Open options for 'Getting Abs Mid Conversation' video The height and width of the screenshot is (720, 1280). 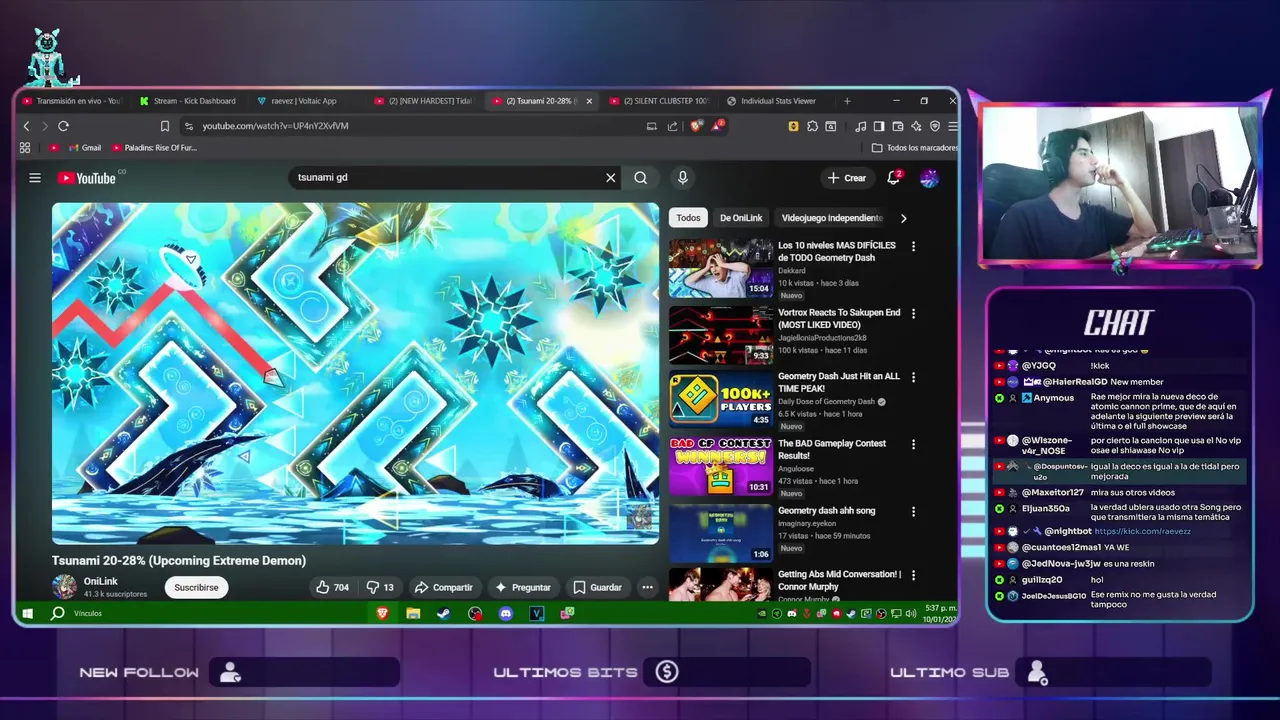[x=913, y=575]
